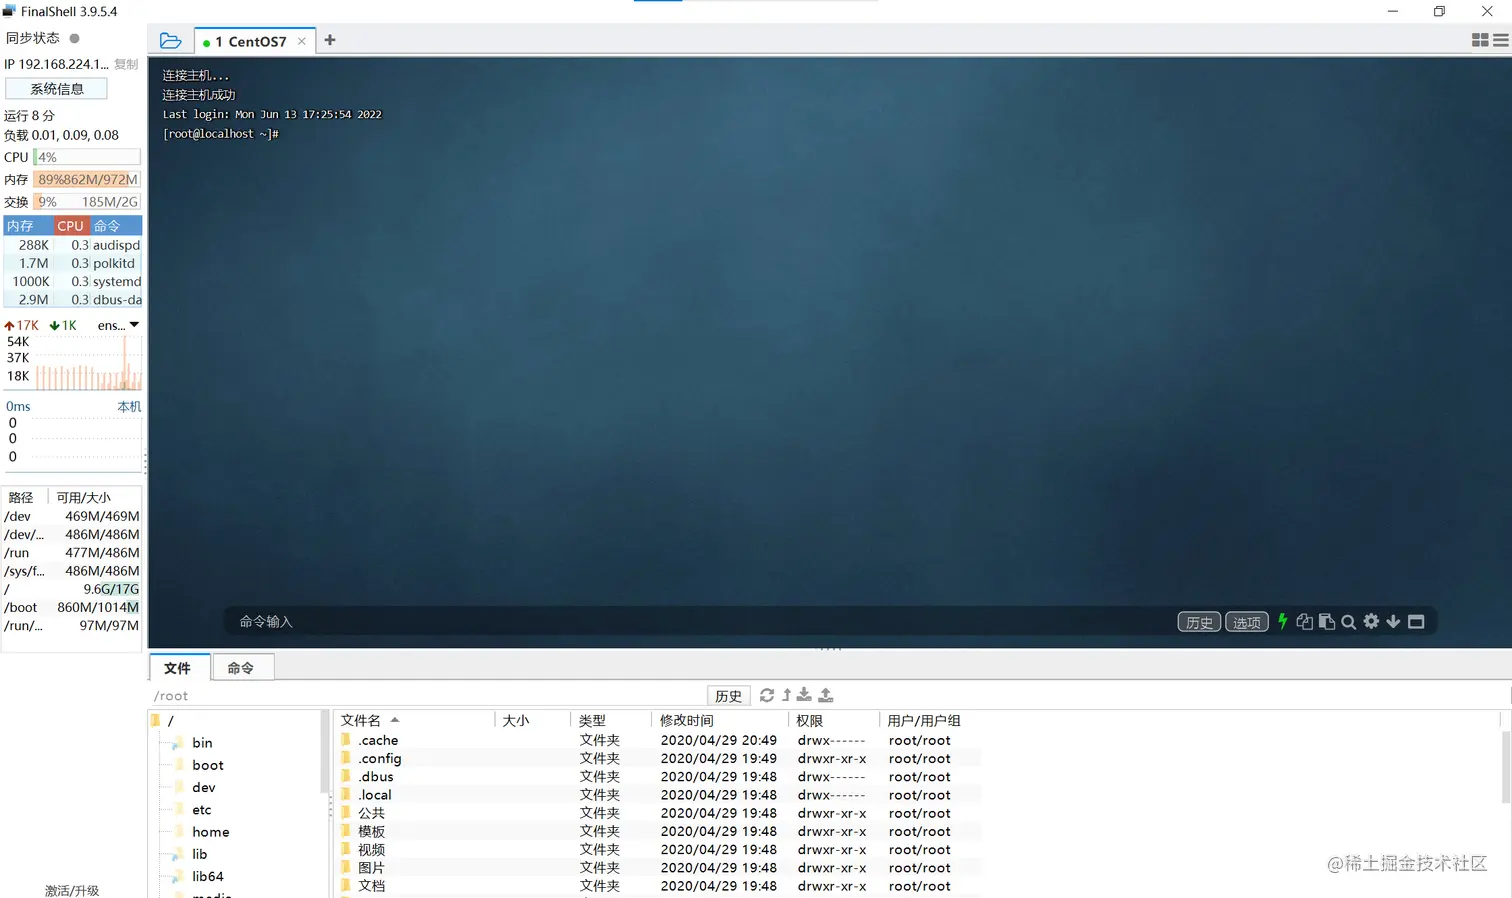This screenshot has height=898, width=1512.
Task: Open terminal 选项 options button
Action: (x=1247, y=622)
